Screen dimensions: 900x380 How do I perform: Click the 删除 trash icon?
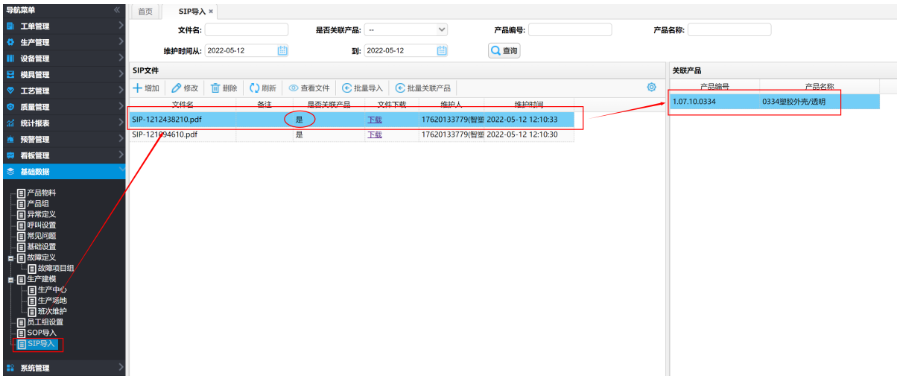pos(215,88)
